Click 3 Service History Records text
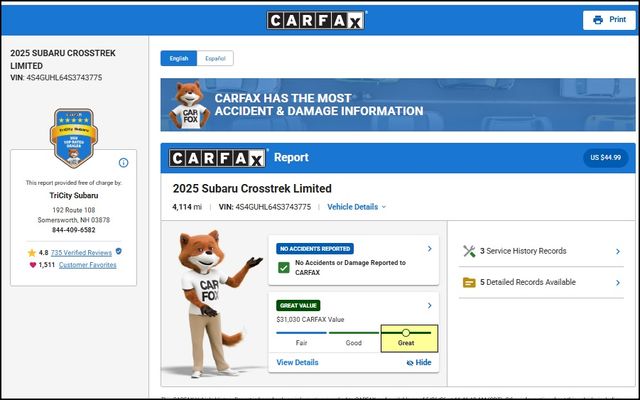The height and width of the screenshot is (400, 640). 523,251
